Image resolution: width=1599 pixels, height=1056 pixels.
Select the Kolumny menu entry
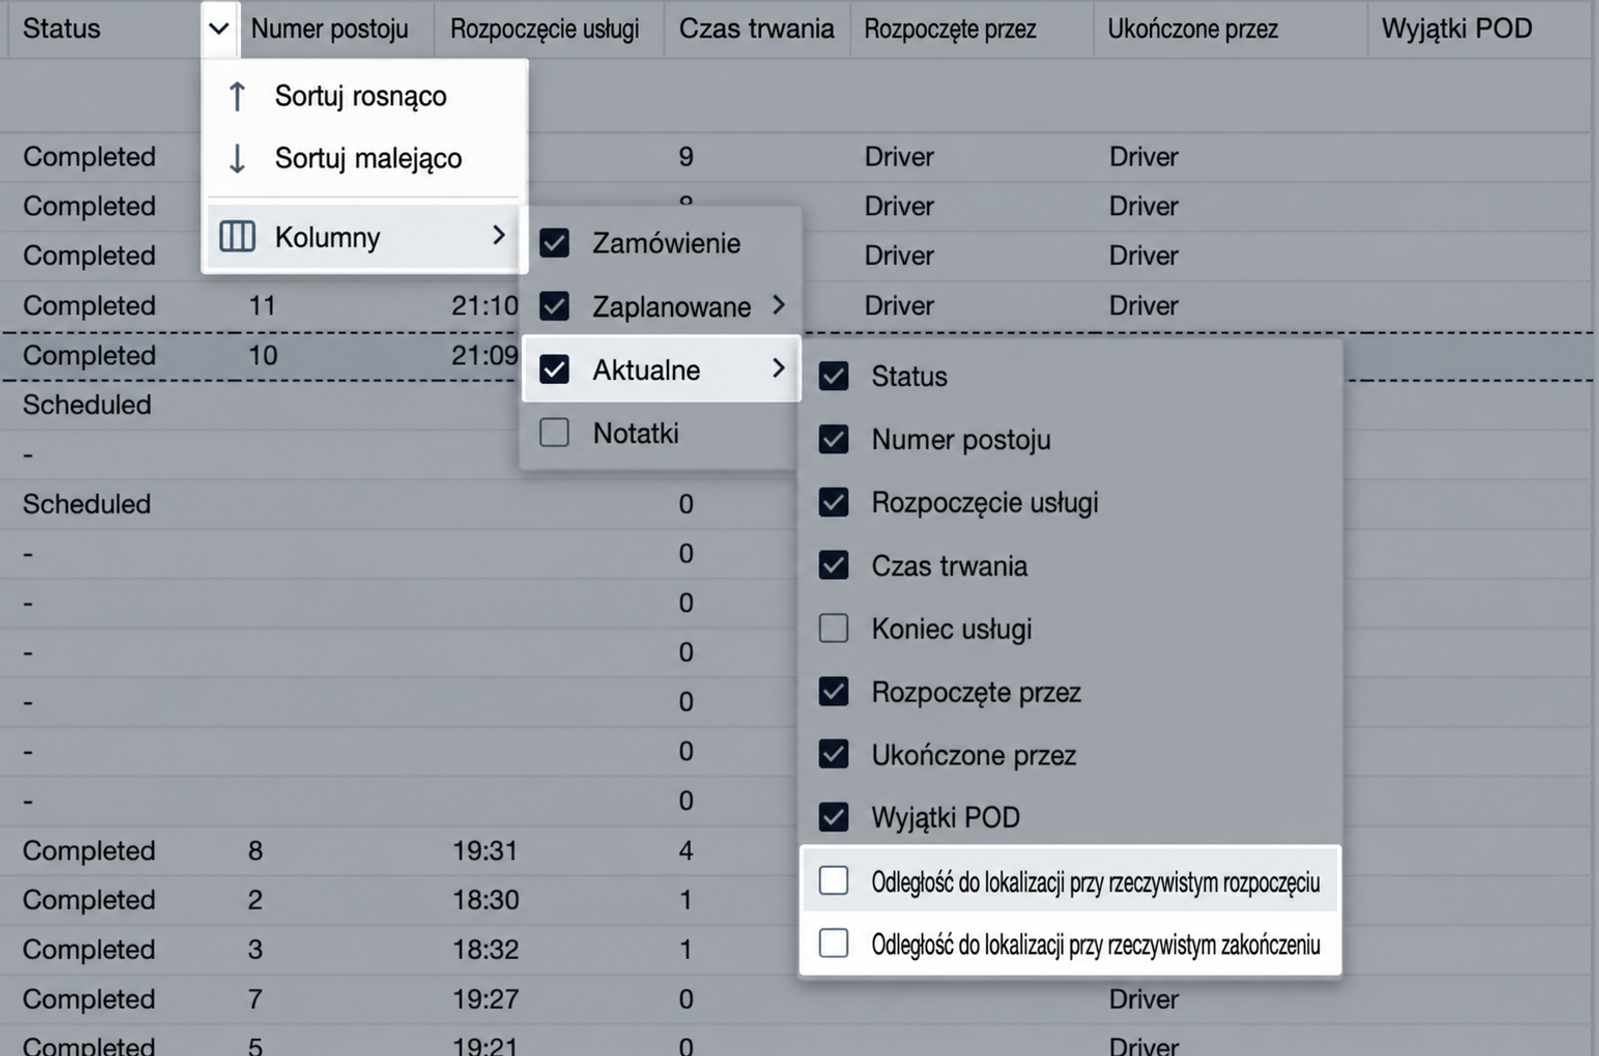coord(364,237)
